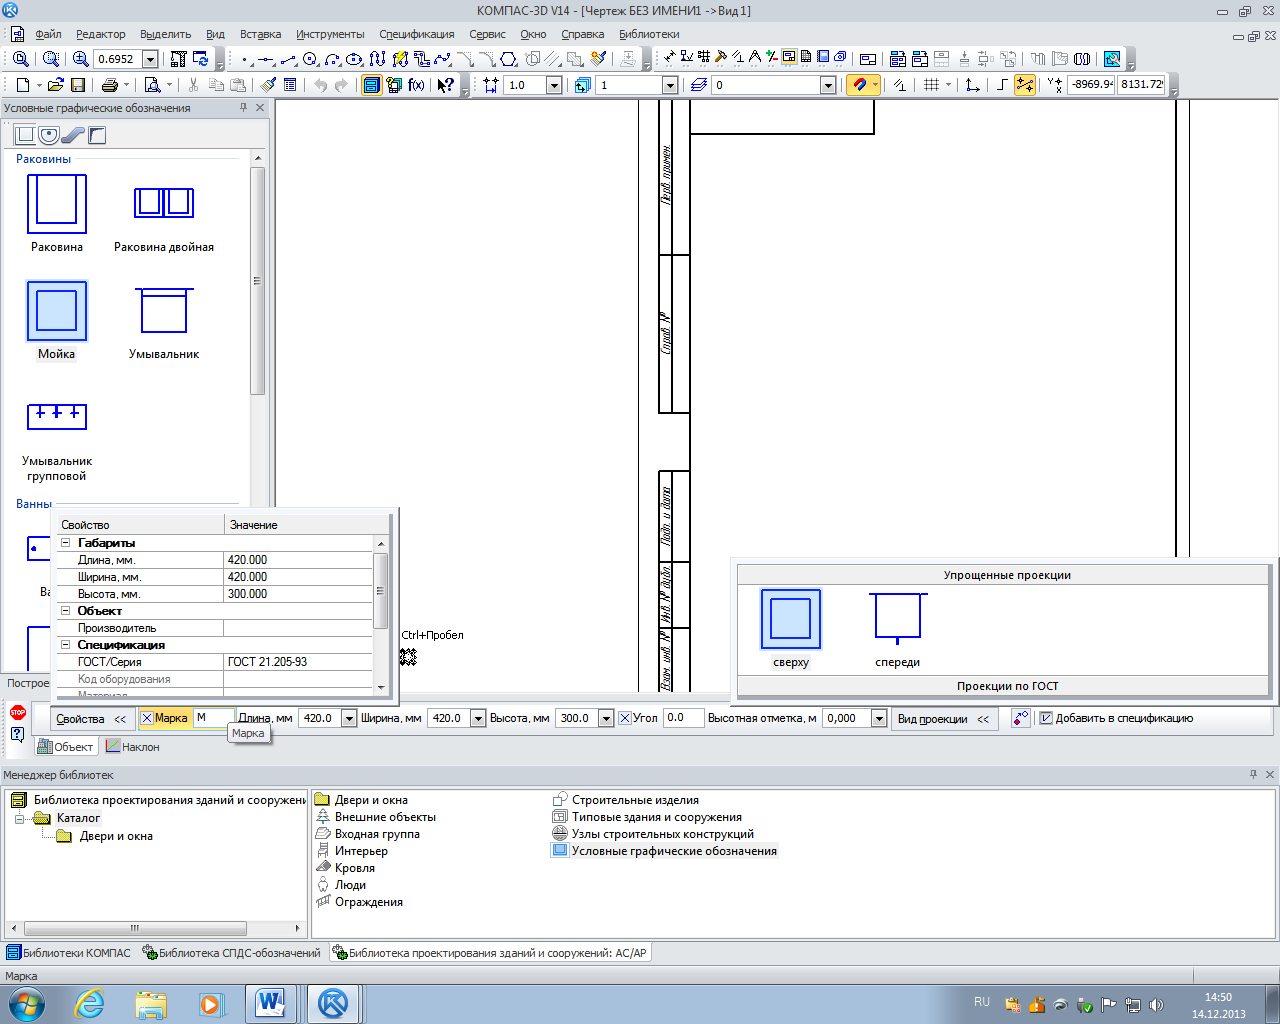
Task: Click the Undo arrow icon
Action: 321,85
